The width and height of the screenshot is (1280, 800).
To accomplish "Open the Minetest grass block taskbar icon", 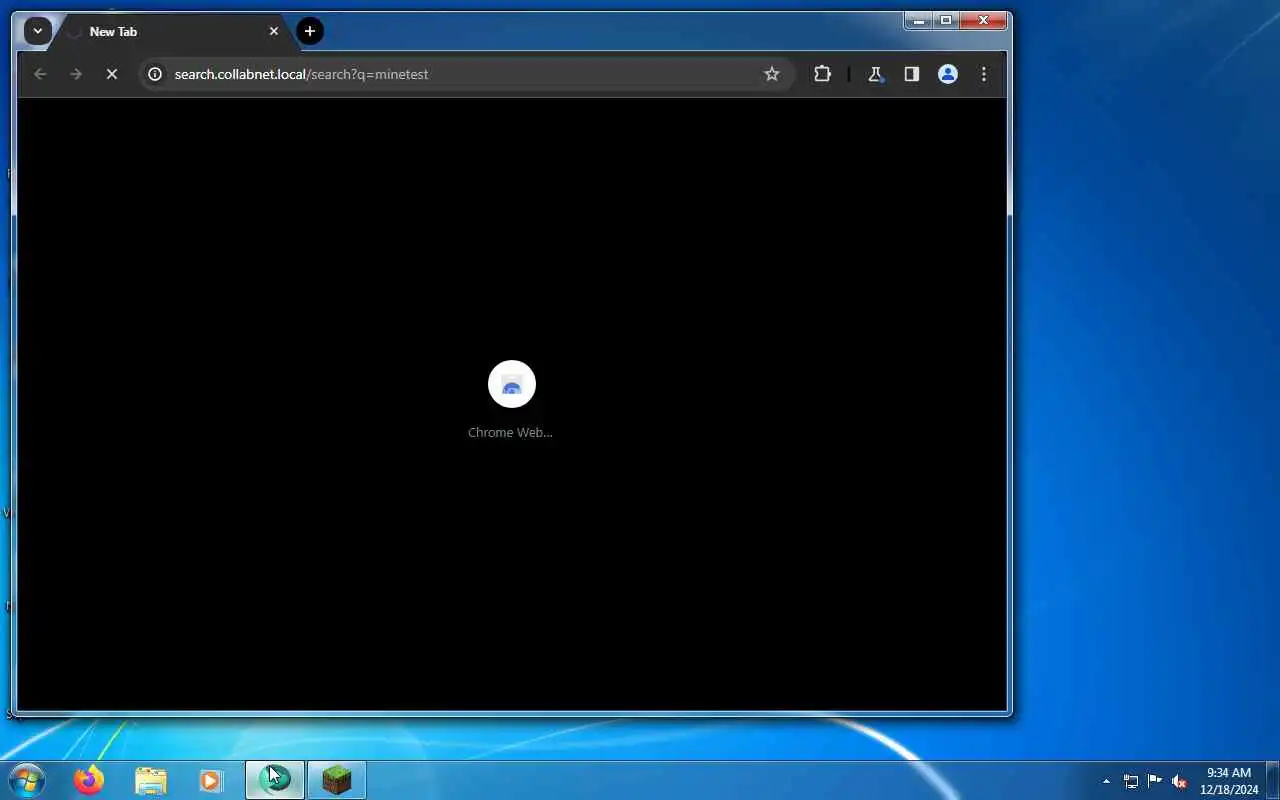I will tap(337, 780).
